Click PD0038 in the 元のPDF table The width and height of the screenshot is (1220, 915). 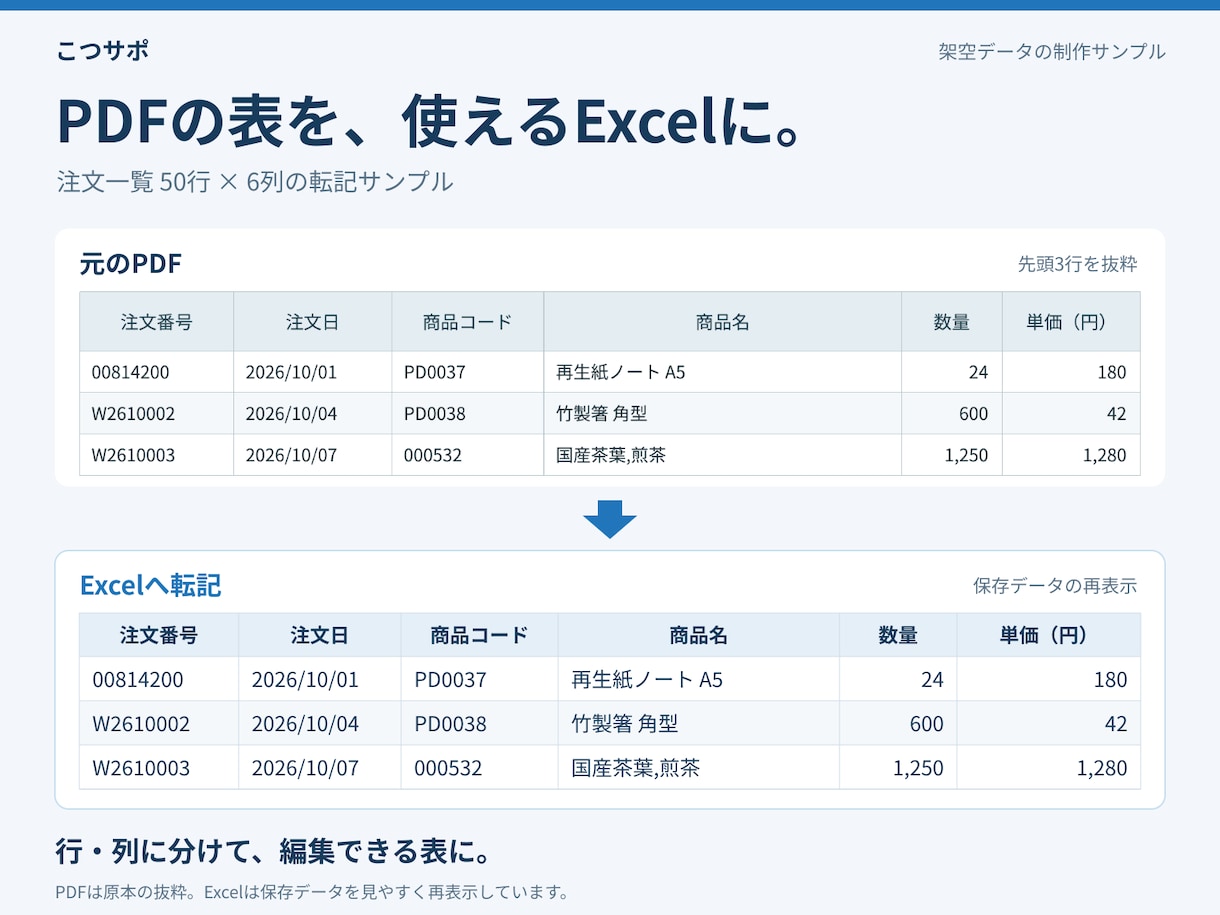[435, 414]
